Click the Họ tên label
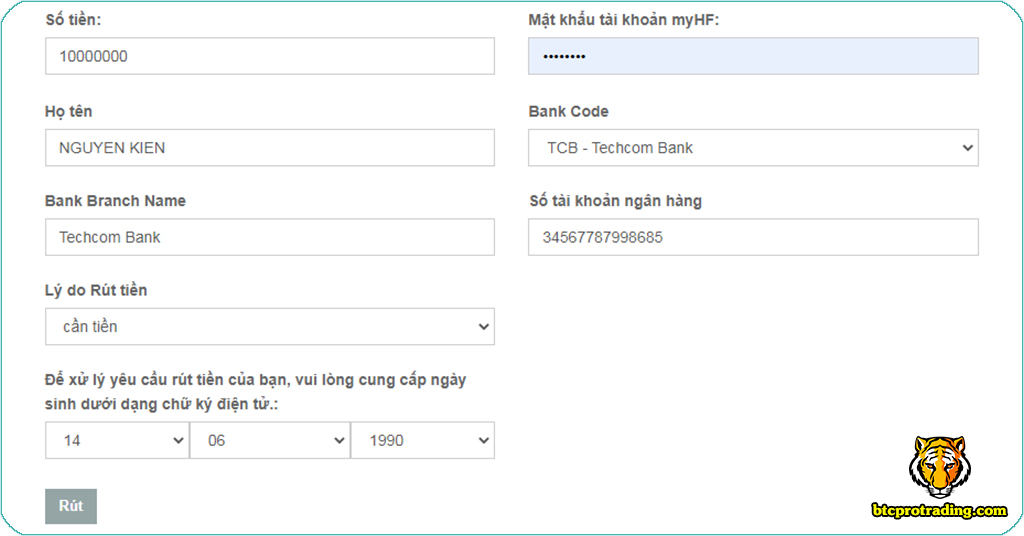This screenshot has width=1024, height=536. point(69,112)
